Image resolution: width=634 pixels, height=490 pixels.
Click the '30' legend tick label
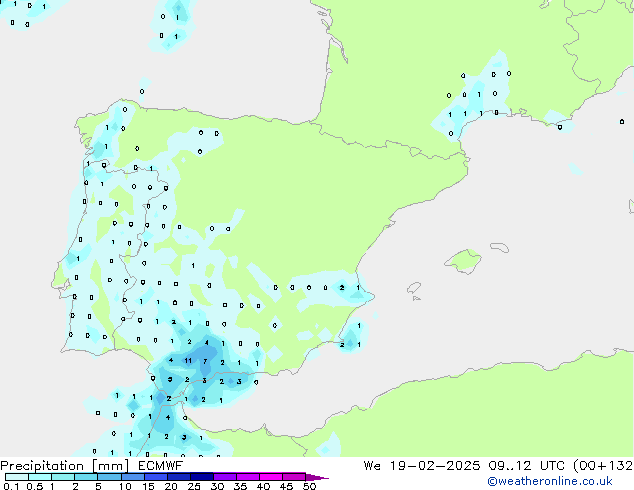(x=217, y=486)
